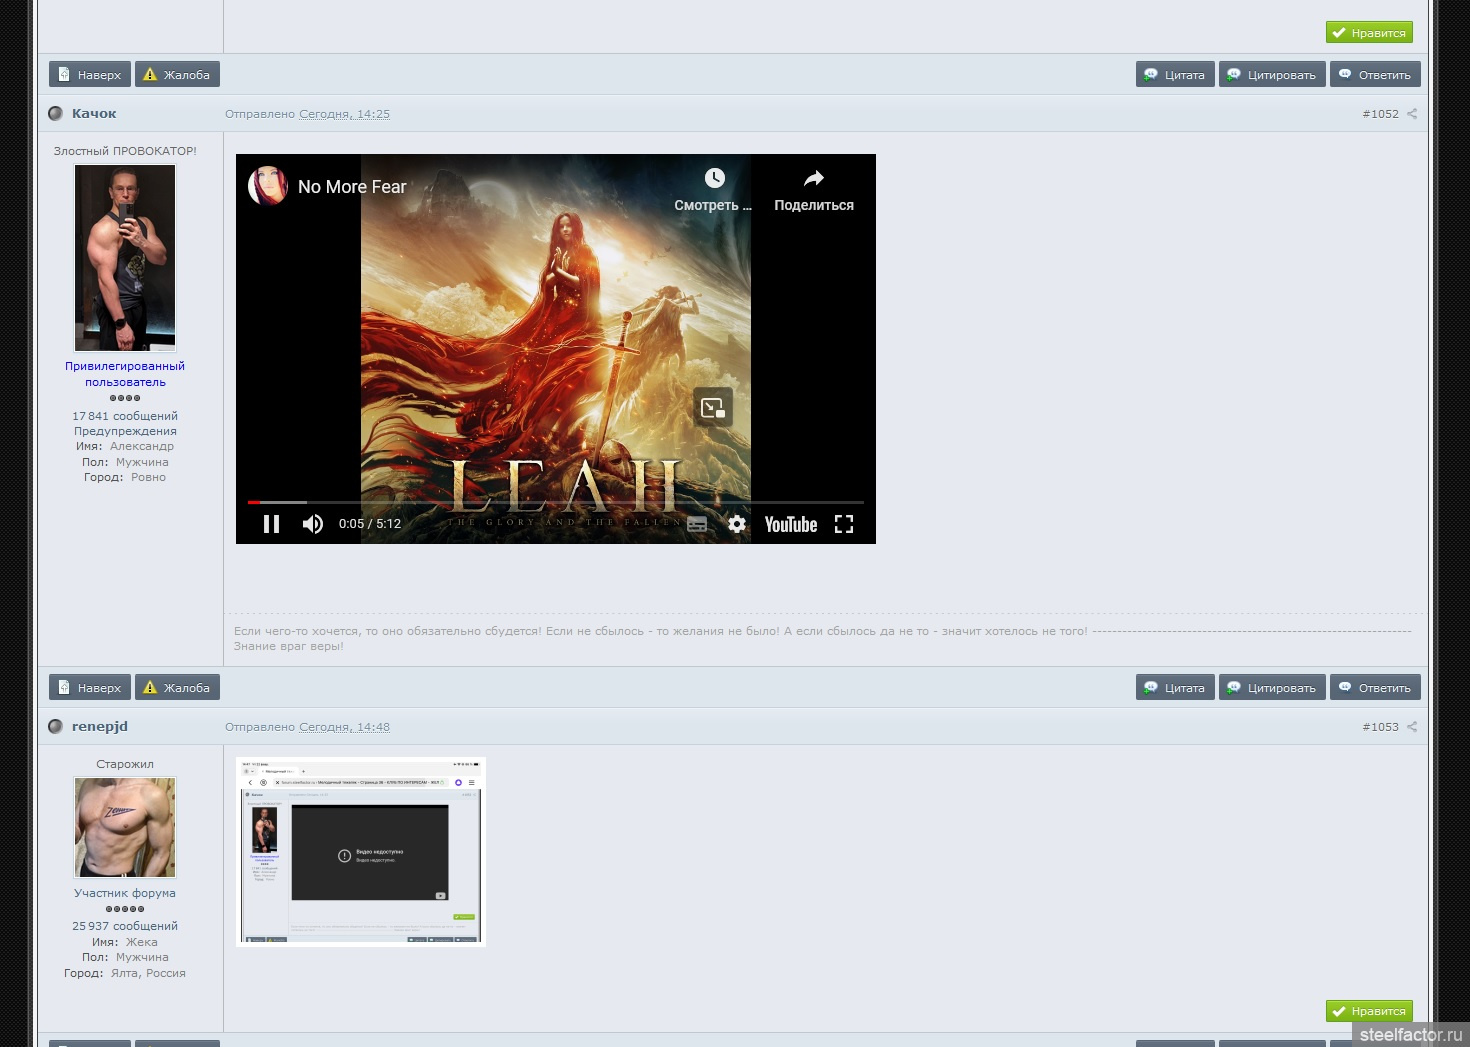Viewport: 1470px width, 1047px height.
Task: Click status icon beside renepjd
Action: click(x=56, y=726)
